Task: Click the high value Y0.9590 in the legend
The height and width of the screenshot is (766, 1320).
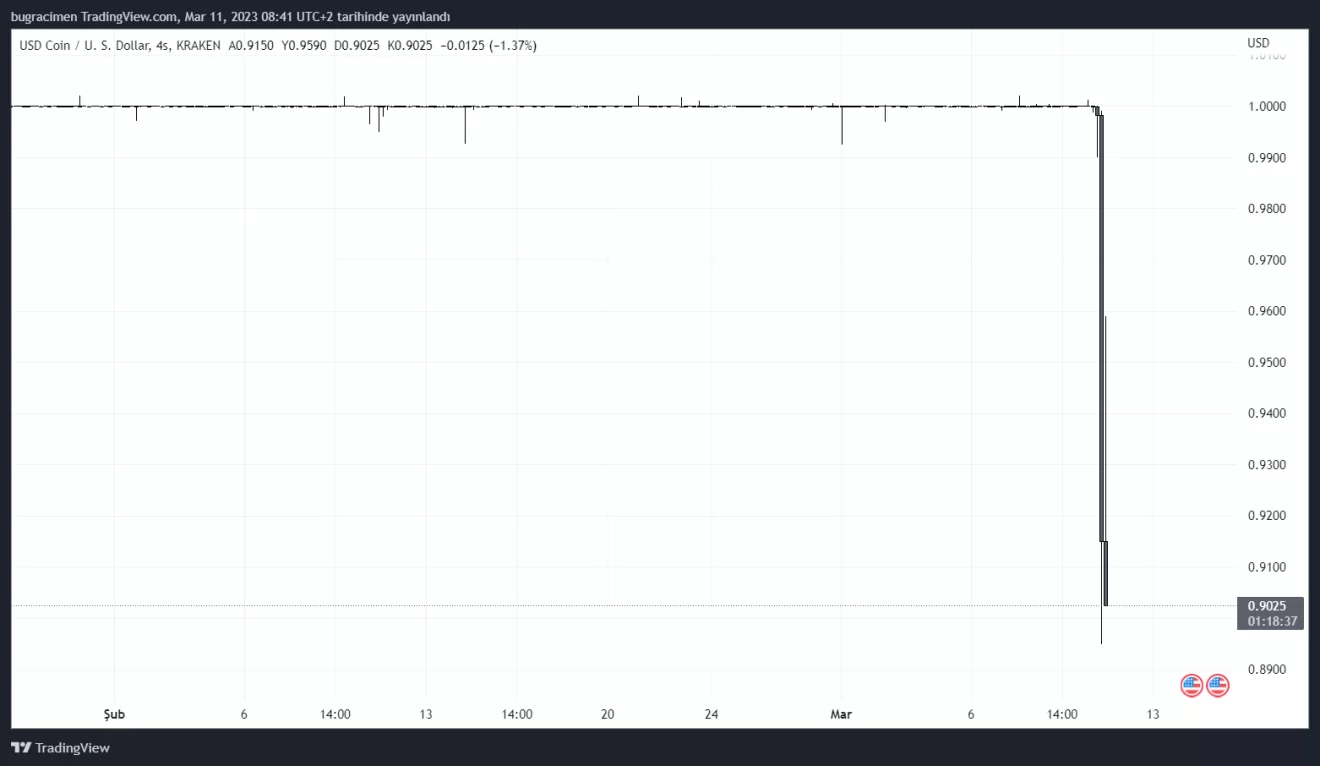Action: (x=306, y=45)
